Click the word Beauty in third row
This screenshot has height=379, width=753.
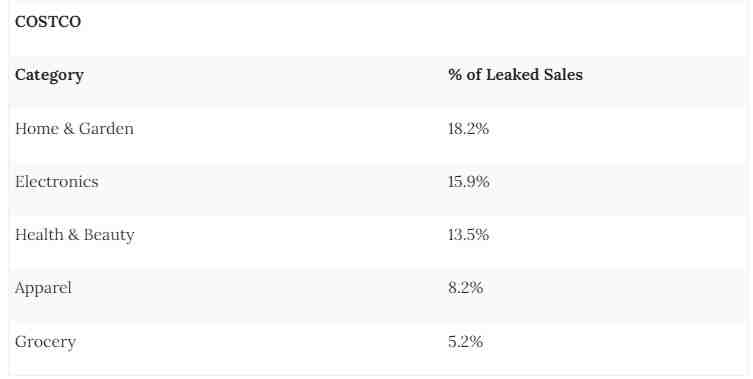(x=109, y=235)
